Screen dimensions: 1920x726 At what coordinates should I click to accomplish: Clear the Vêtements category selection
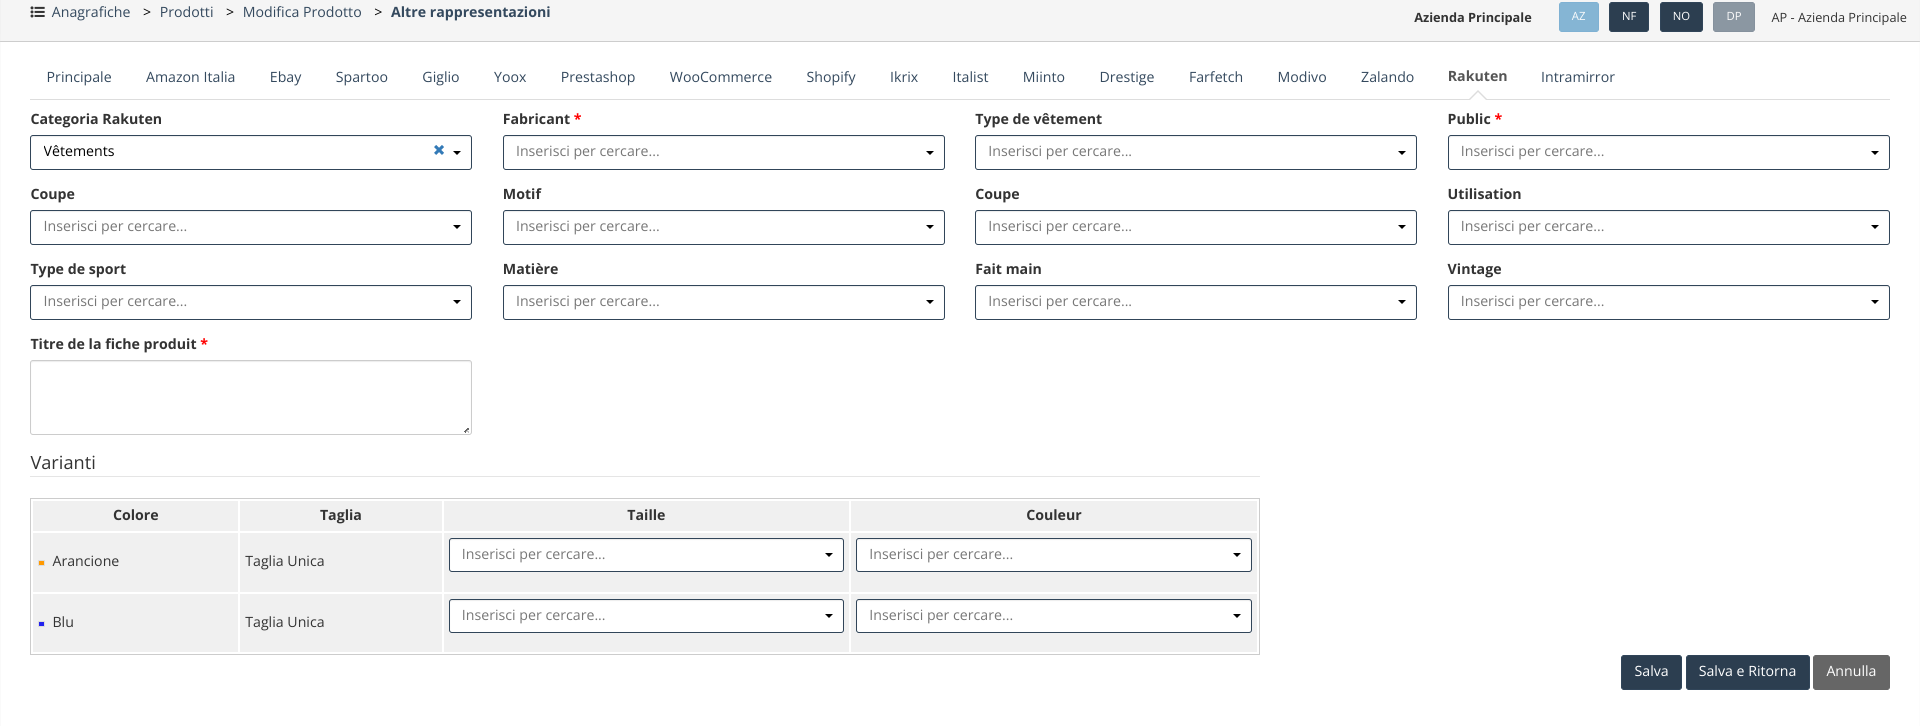(438, 150)
